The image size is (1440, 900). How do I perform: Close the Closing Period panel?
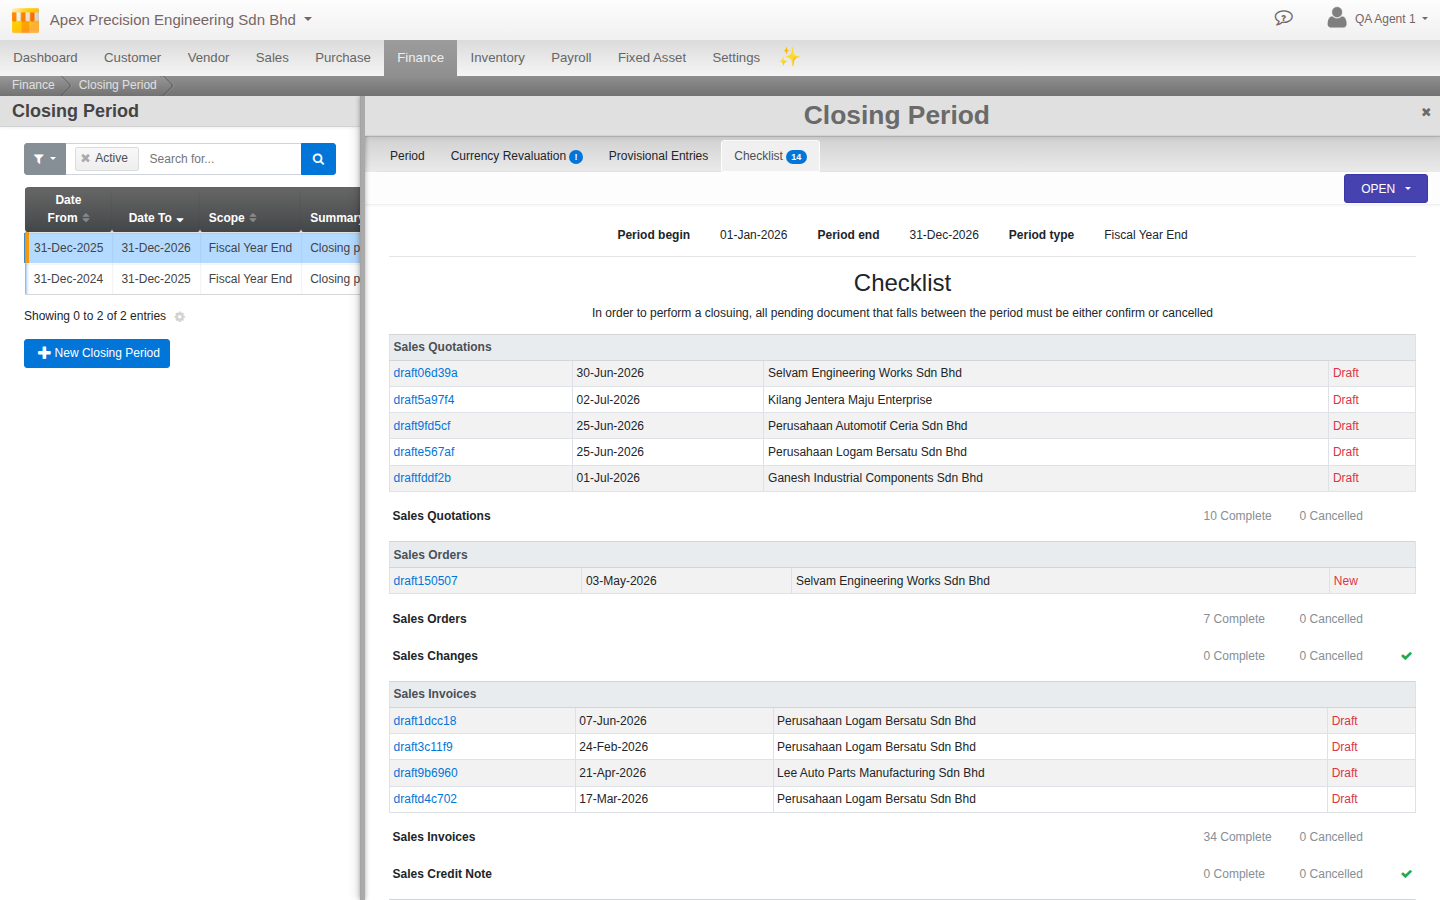[1426, 112]
